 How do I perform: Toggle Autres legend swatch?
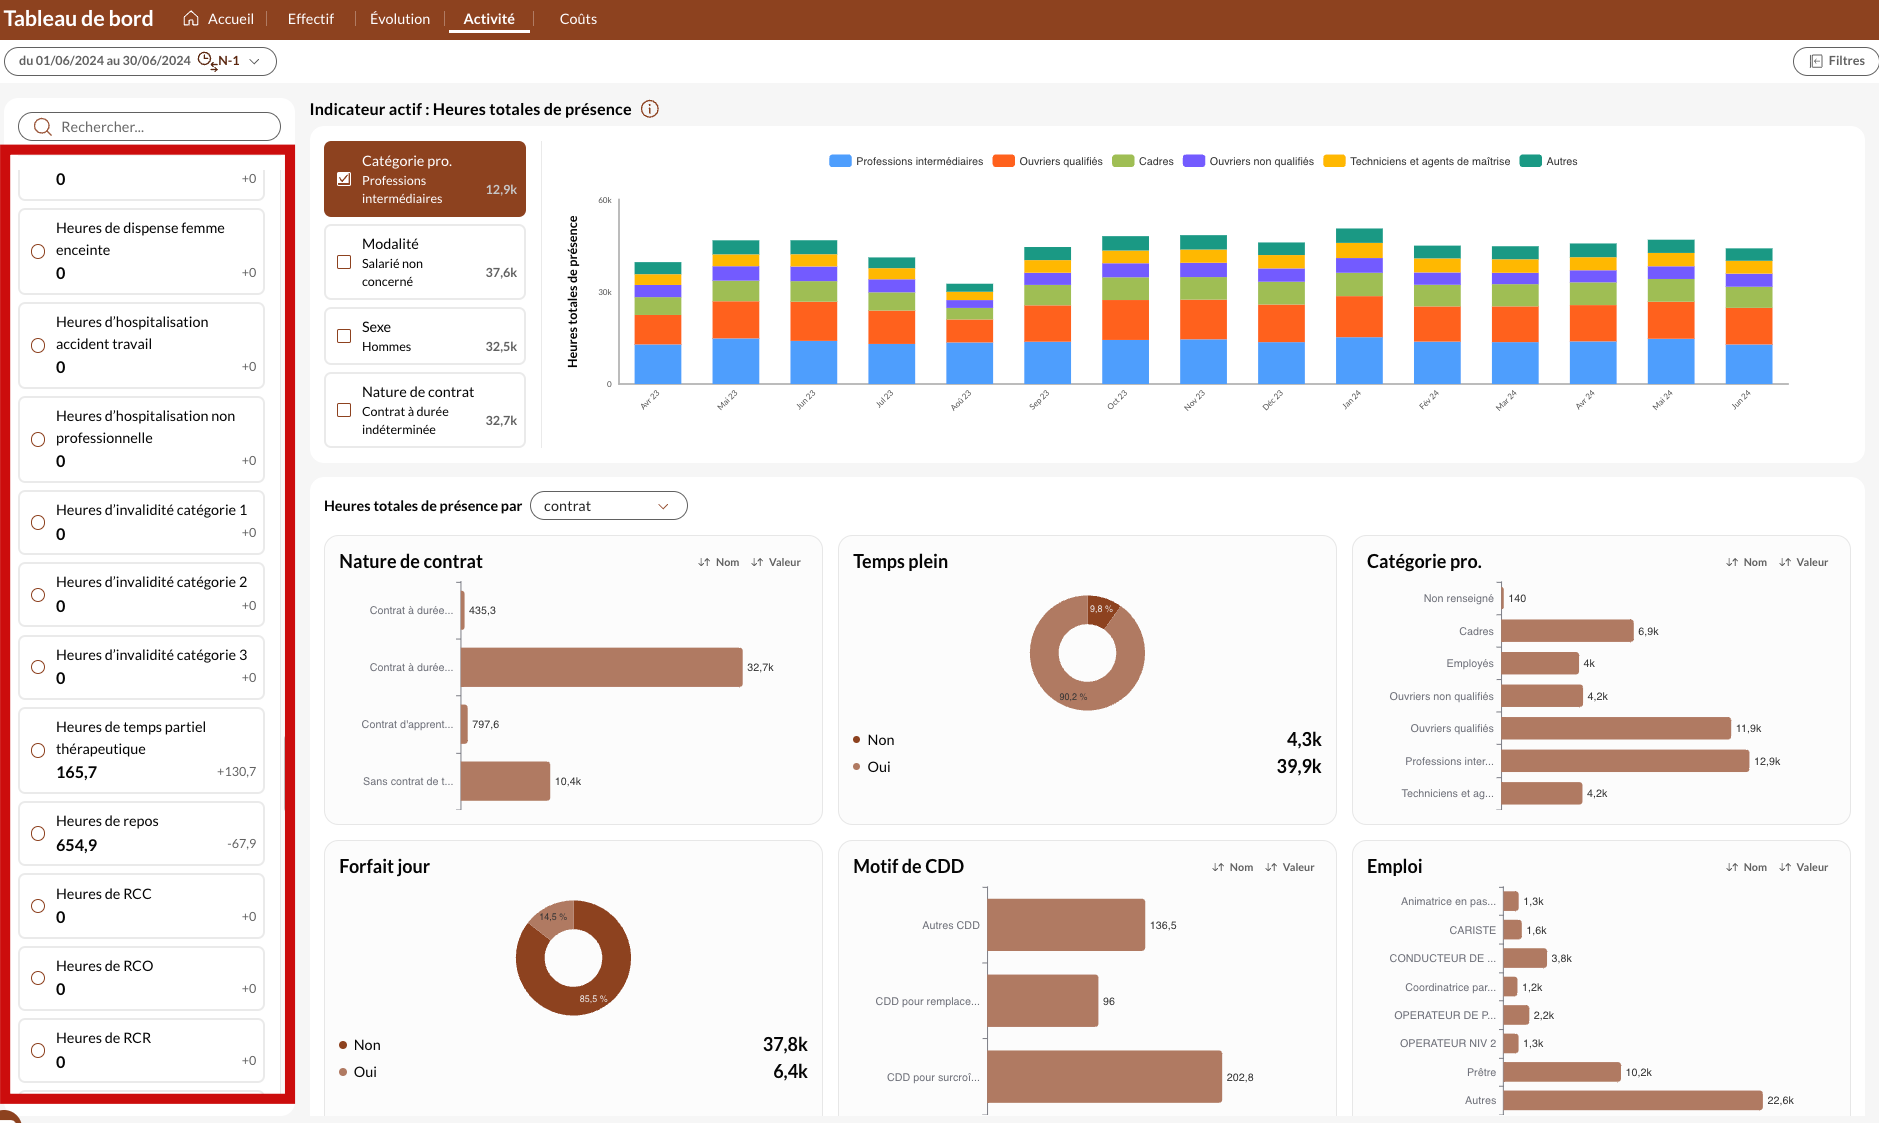click(x=1530, y=161)
